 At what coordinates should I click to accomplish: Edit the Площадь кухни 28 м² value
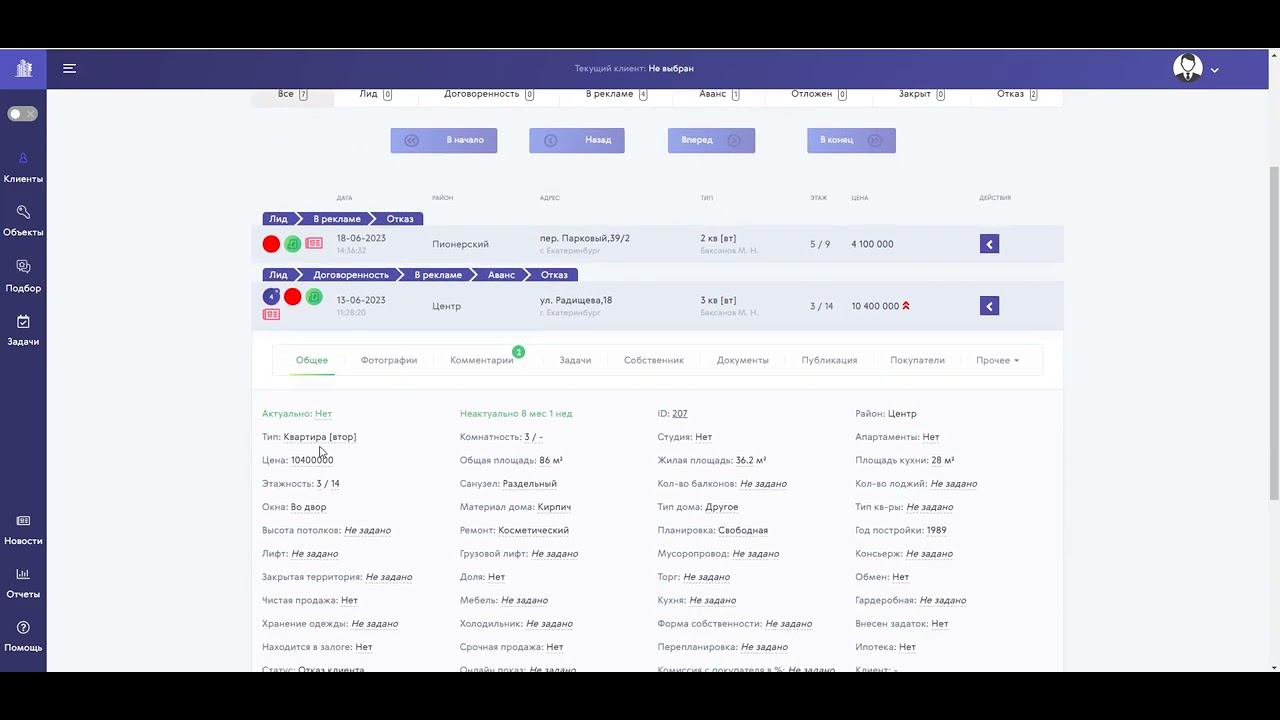(x=942, y=460)
